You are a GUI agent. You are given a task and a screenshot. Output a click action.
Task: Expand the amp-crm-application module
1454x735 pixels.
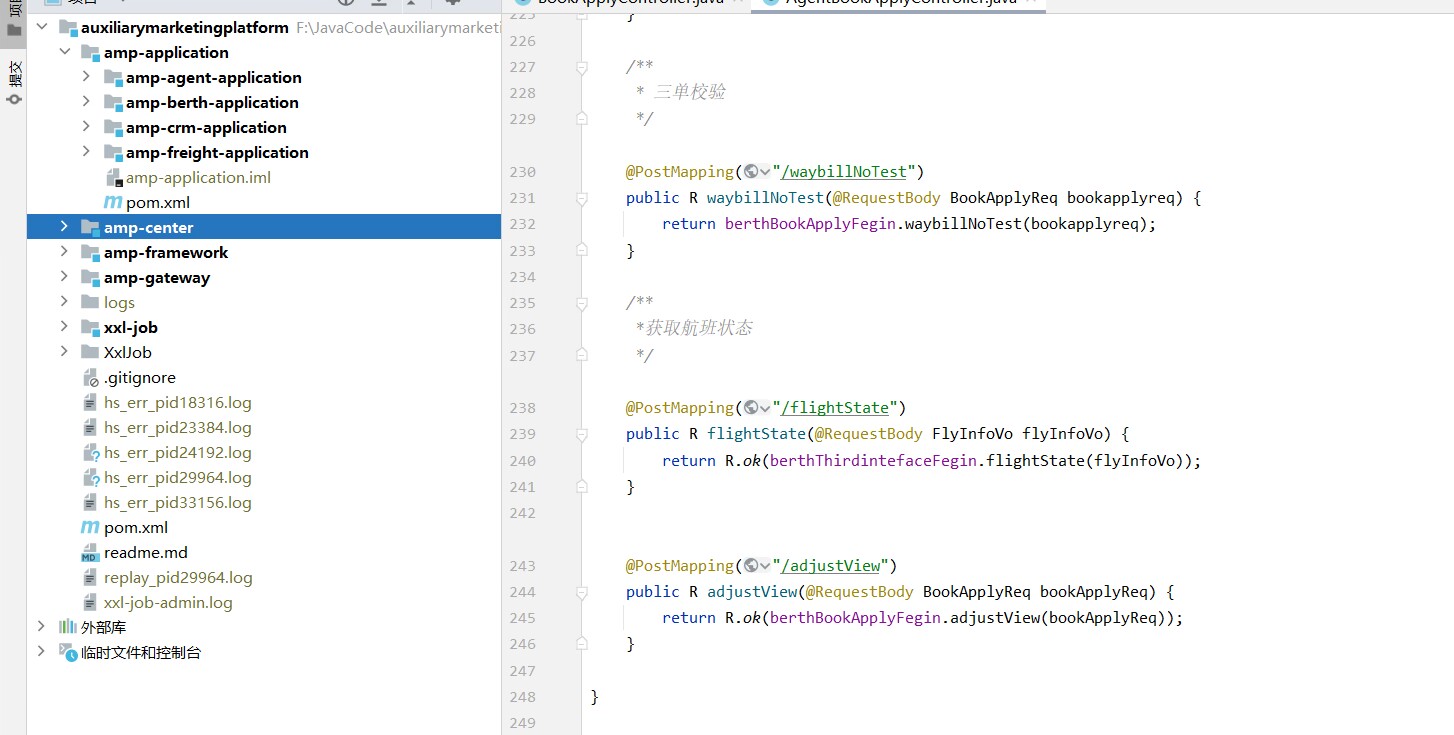tap(86, 127)
